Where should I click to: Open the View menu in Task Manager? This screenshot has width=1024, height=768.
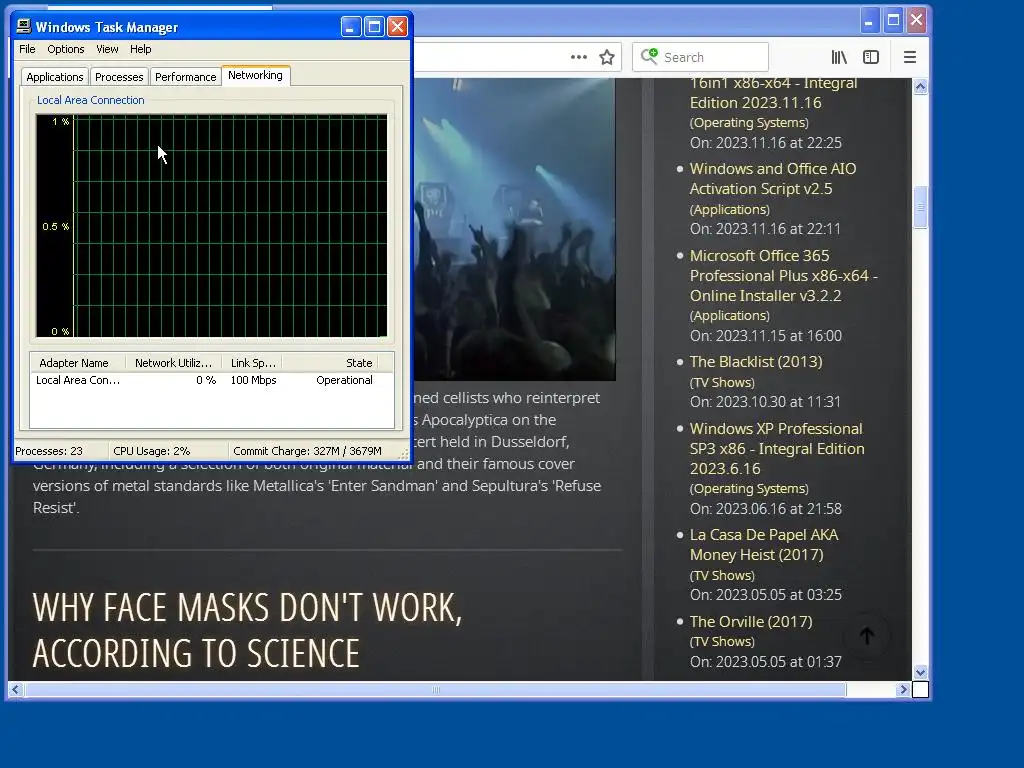[107, 49]
